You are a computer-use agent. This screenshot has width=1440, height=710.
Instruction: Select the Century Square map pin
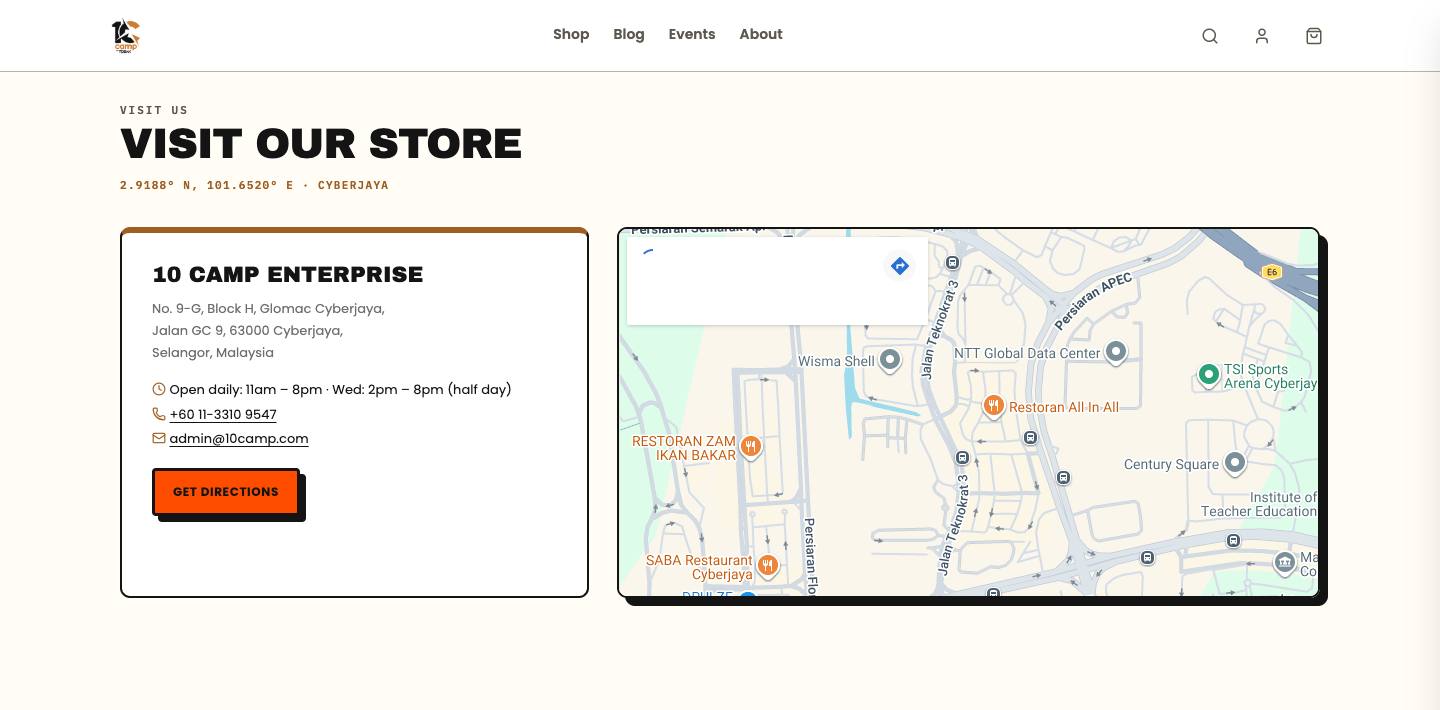tap(1235, 462)
